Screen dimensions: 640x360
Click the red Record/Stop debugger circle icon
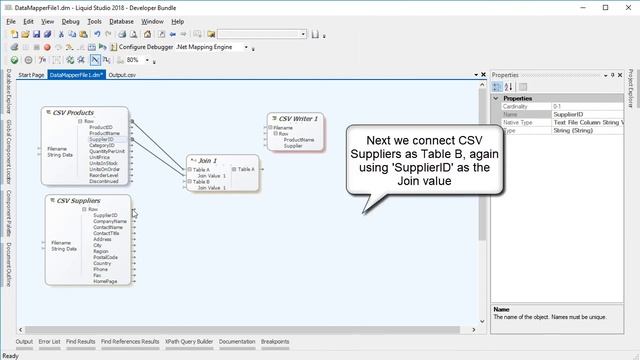[47, 47]
